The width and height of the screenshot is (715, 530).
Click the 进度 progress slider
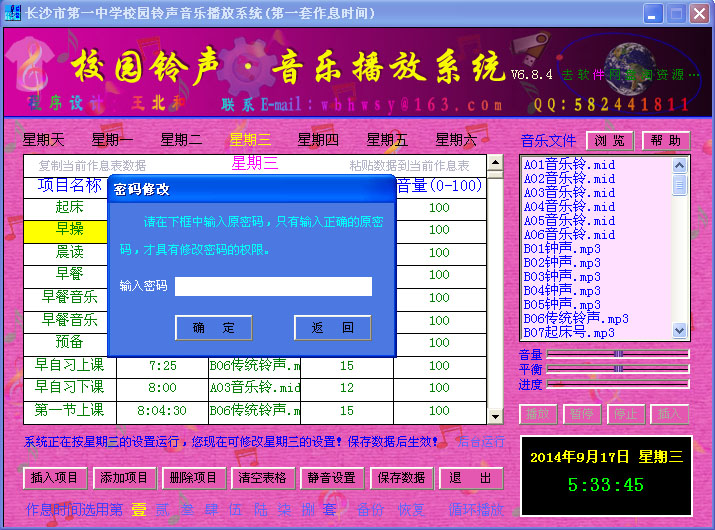tap(618, 384)
